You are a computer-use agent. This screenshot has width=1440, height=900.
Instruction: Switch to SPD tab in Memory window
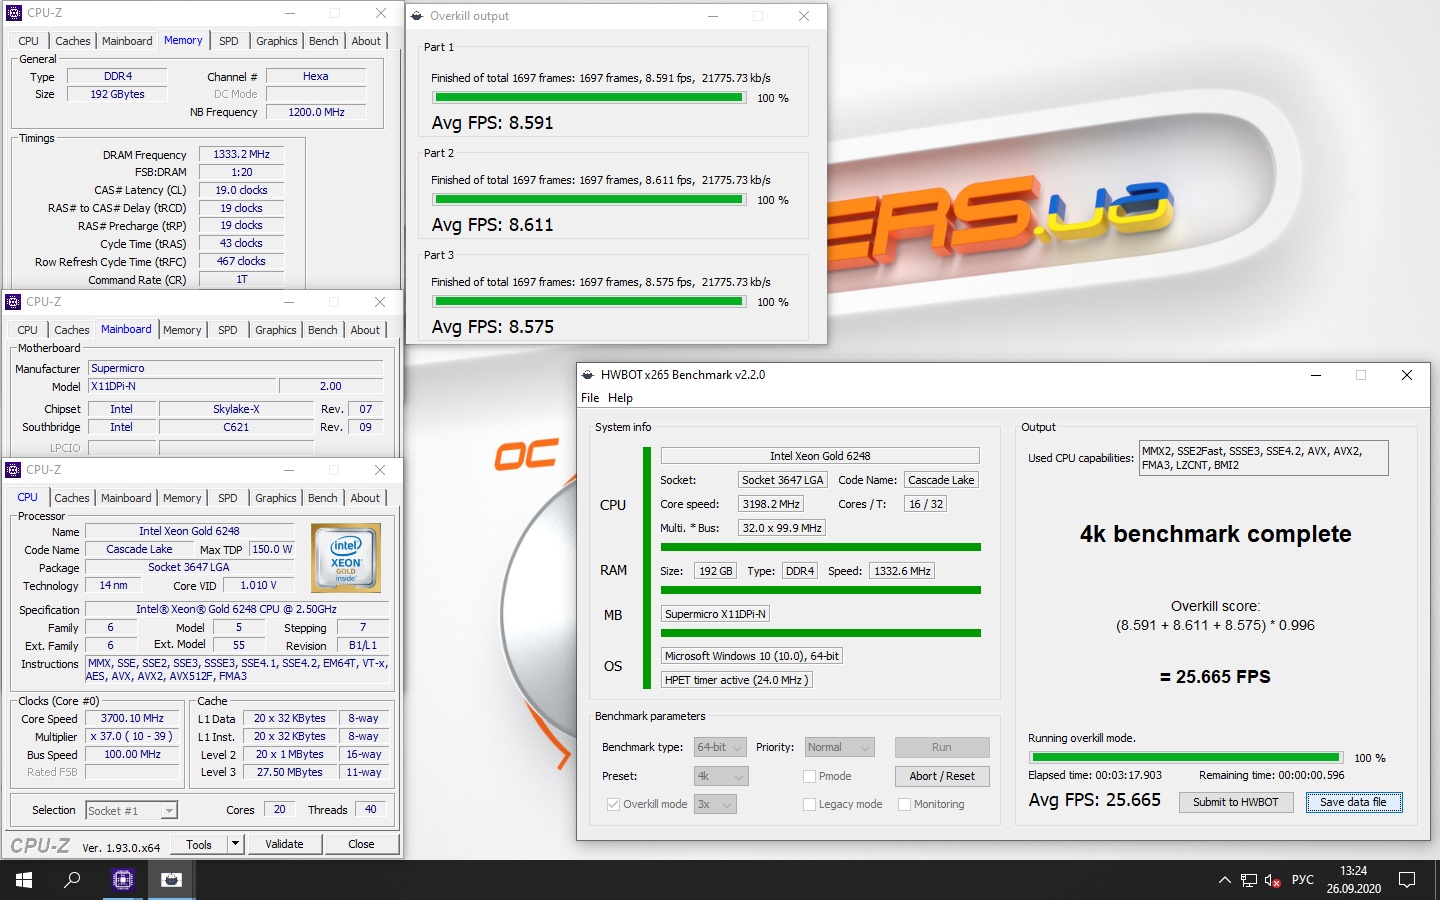[x=229, y=41]
